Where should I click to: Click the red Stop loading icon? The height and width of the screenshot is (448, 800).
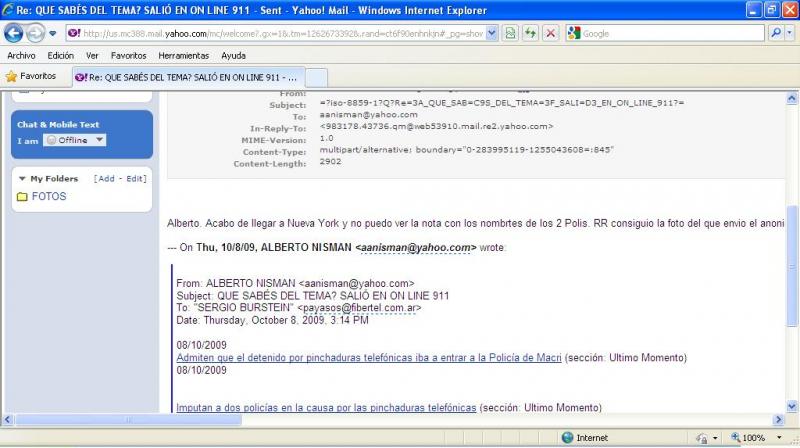(550, 33)
